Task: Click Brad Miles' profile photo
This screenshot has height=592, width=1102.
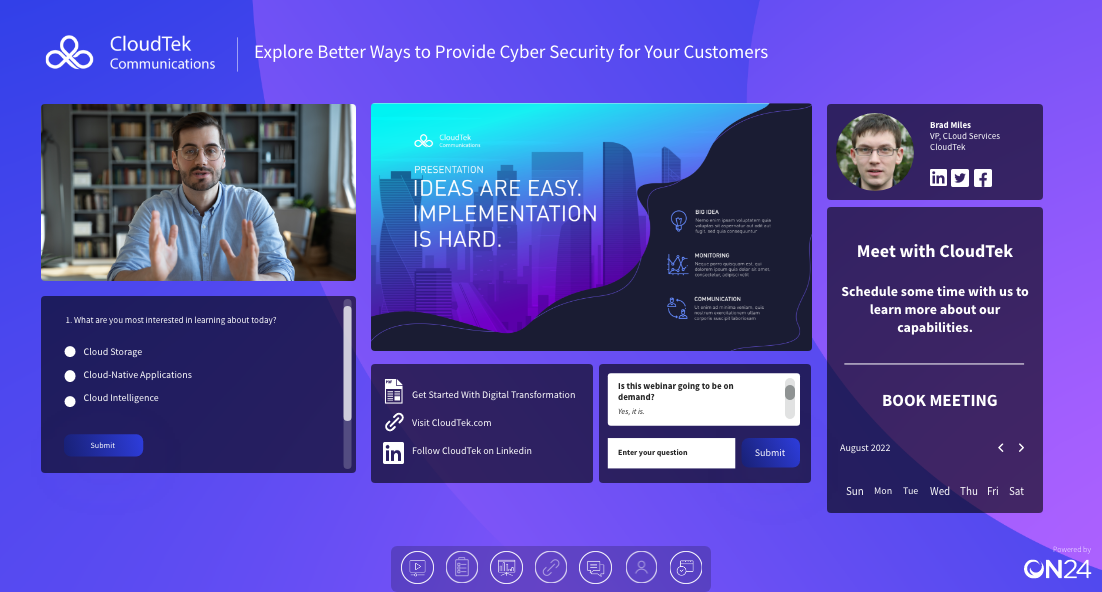Action: (875, 152)
